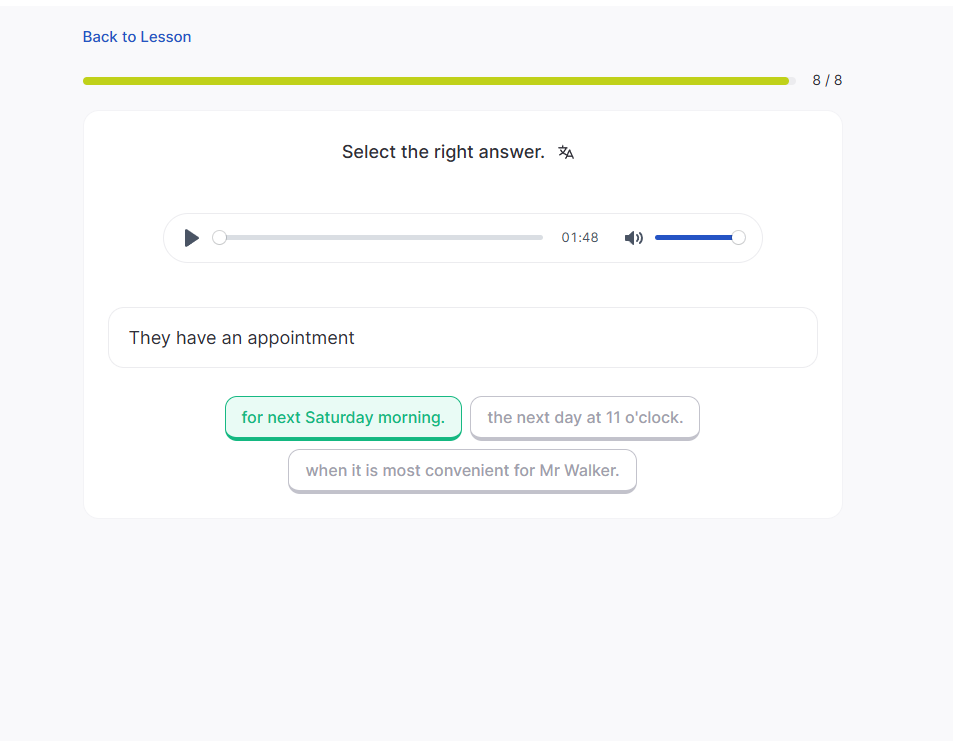Set volume to half on the blue volume bar
This screenshot has width=953, height=741.
pyautogui.click(x=697, y=238)
